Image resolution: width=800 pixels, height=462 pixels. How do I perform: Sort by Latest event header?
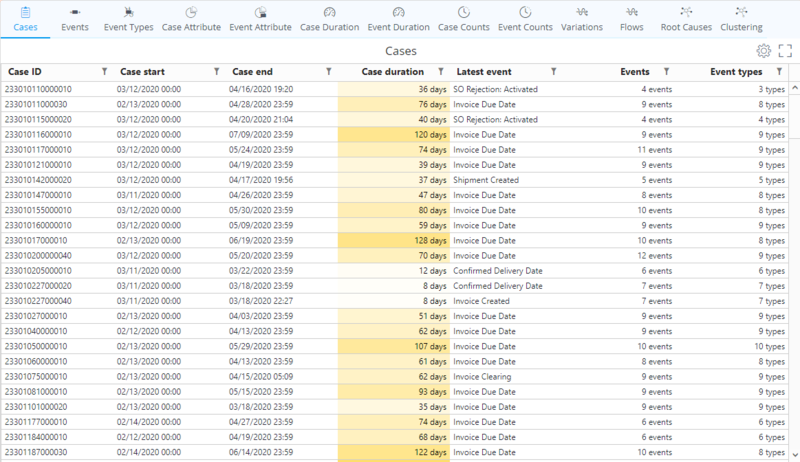pos(484,72)
